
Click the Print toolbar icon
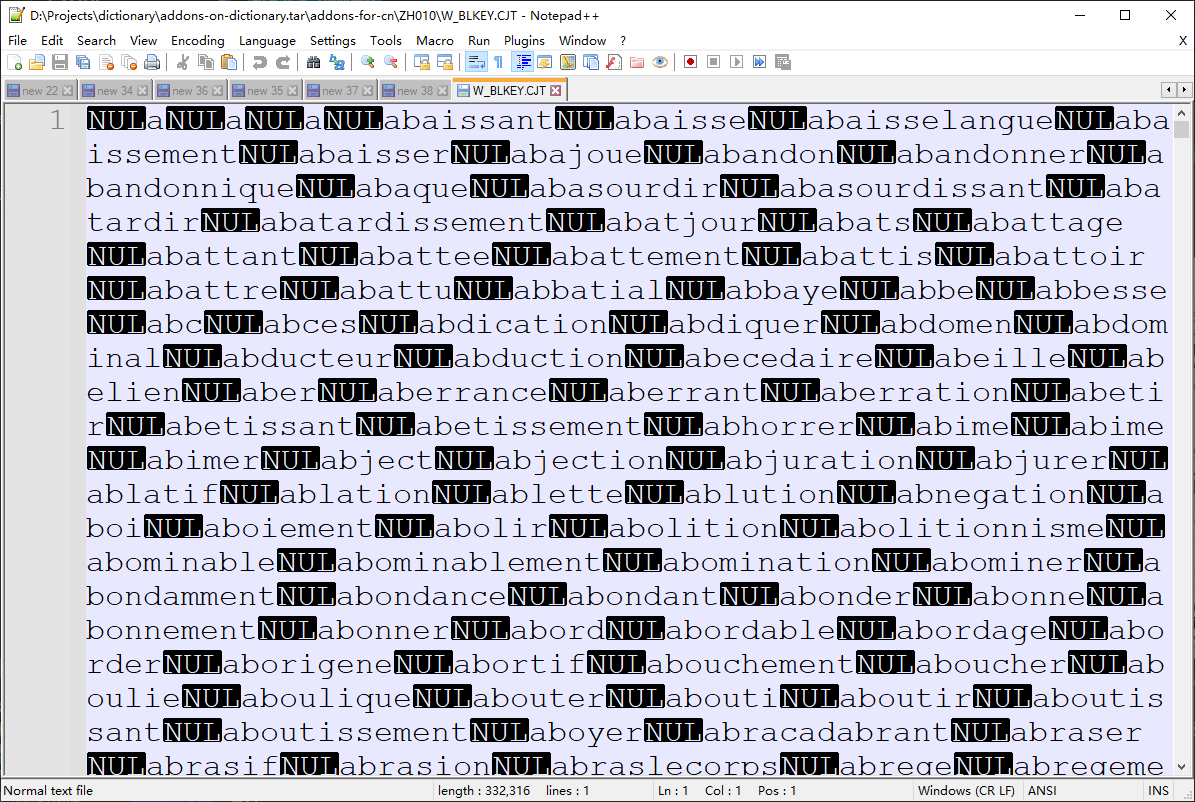[x=151, y=62]
